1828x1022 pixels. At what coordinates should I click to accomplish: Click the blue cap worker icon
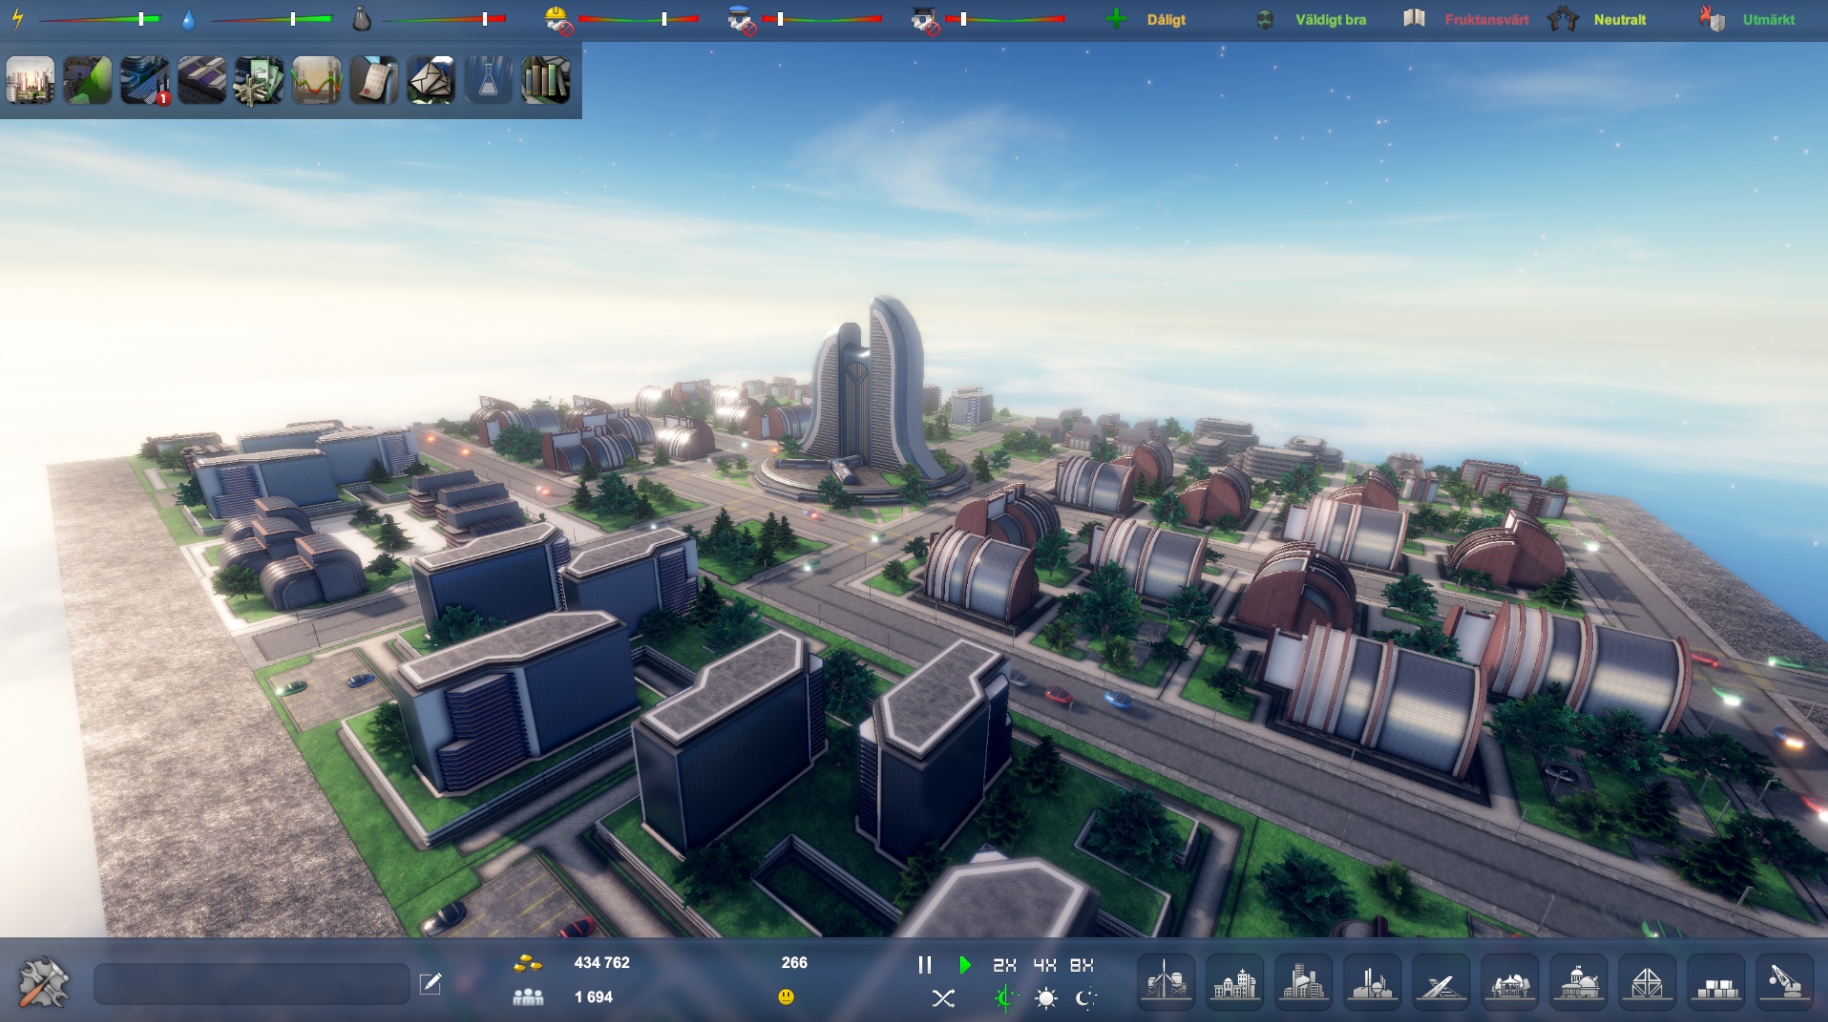[x=741, y=19]
